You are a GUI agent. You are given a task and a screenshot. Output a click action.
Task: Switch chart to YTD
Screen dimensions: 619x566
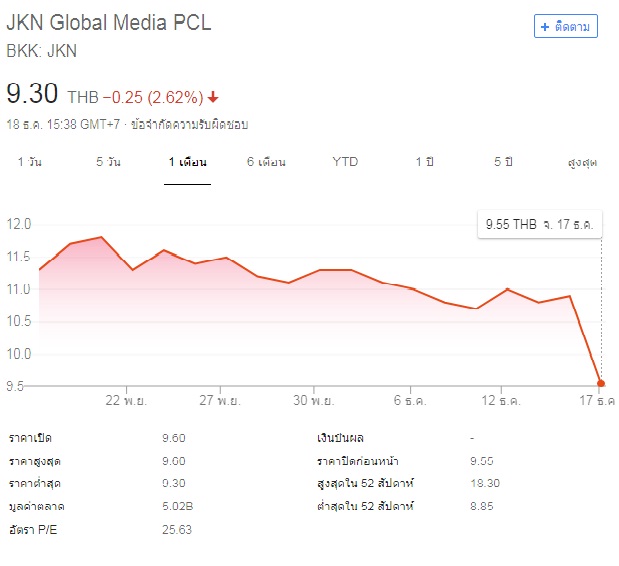click(x=345, y=162)
